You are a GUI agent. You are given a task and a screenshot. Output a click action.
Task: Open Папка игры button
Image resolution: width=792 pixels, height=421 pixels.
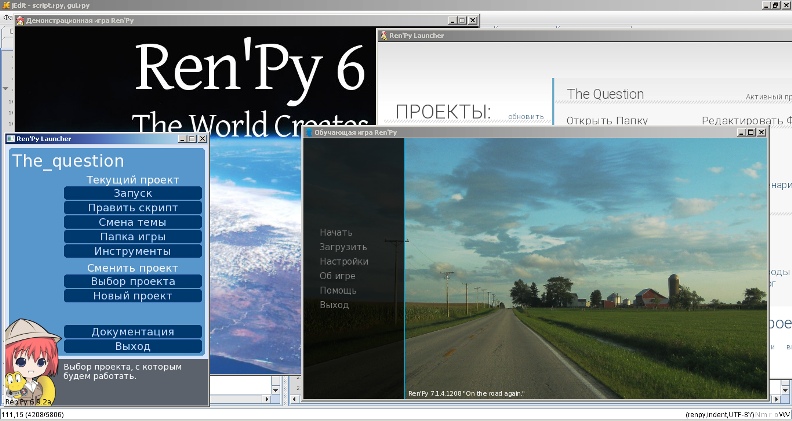click(133, 237)
